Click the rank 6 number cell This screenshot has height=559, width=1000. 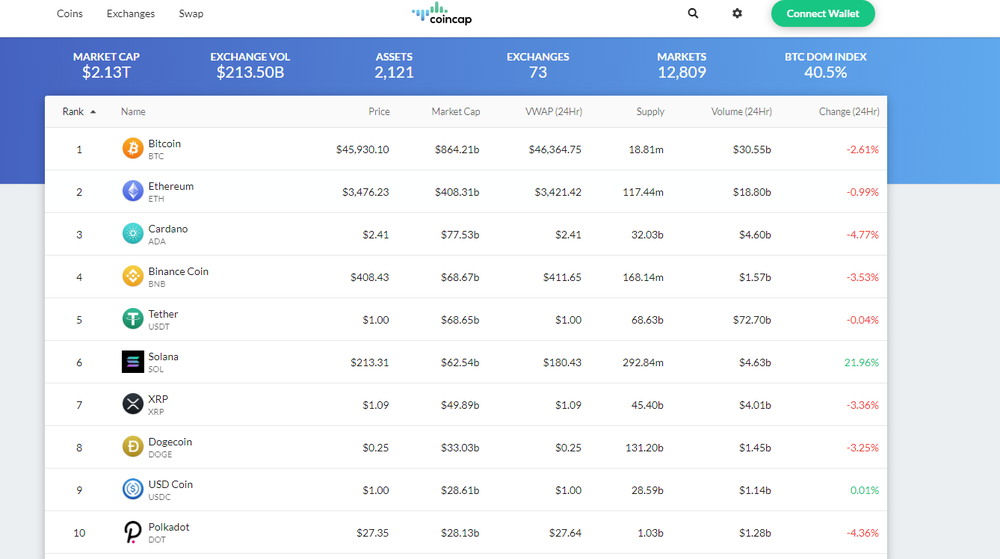(79, 362)
